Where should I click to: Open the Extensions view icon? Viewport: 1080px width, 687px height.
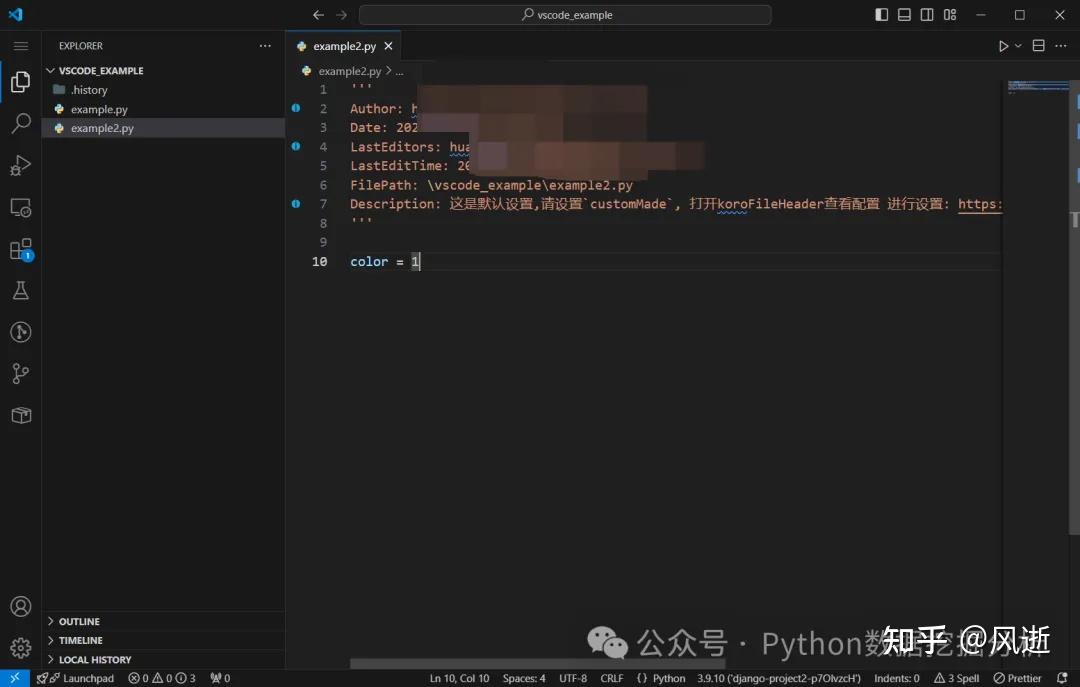[x=20, y=249]
